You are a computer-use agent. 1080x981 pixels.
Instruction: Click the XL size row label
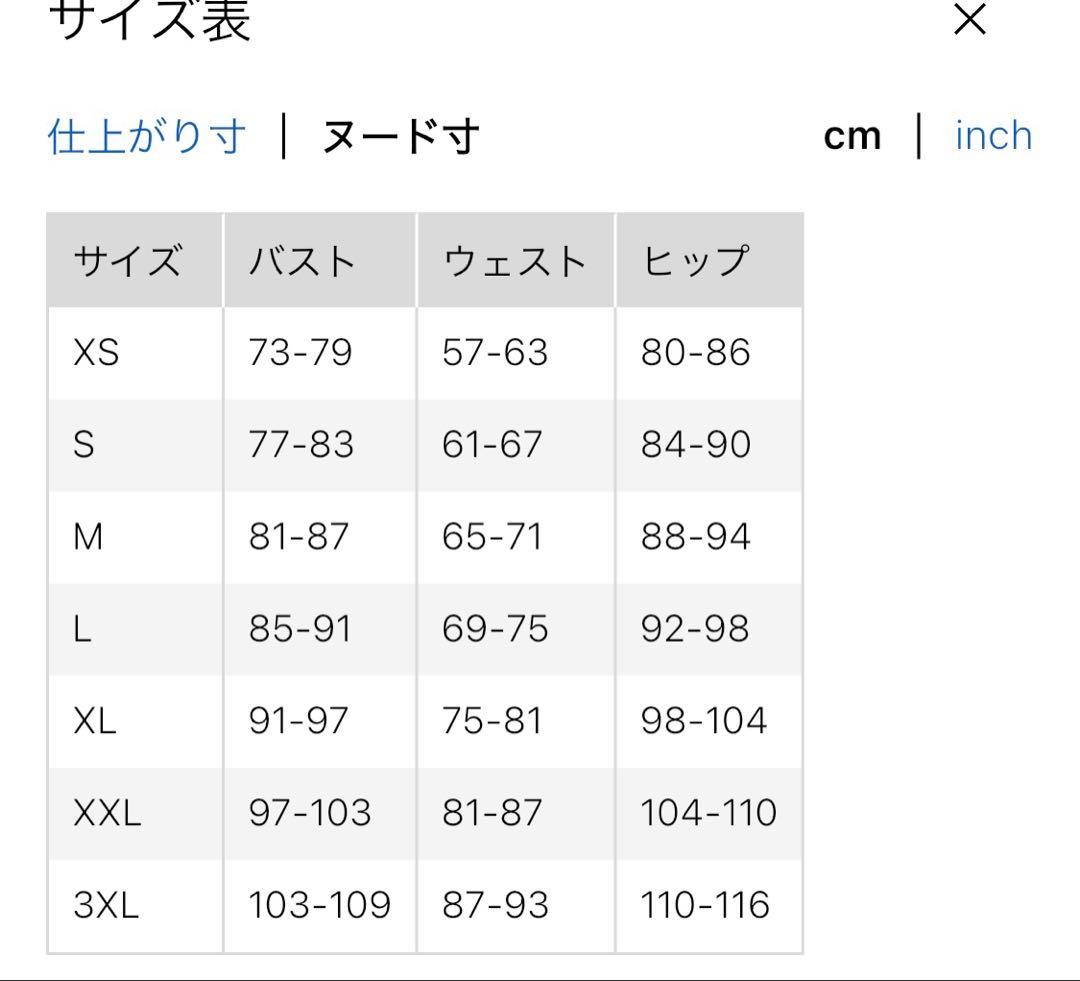click(95, 721)
